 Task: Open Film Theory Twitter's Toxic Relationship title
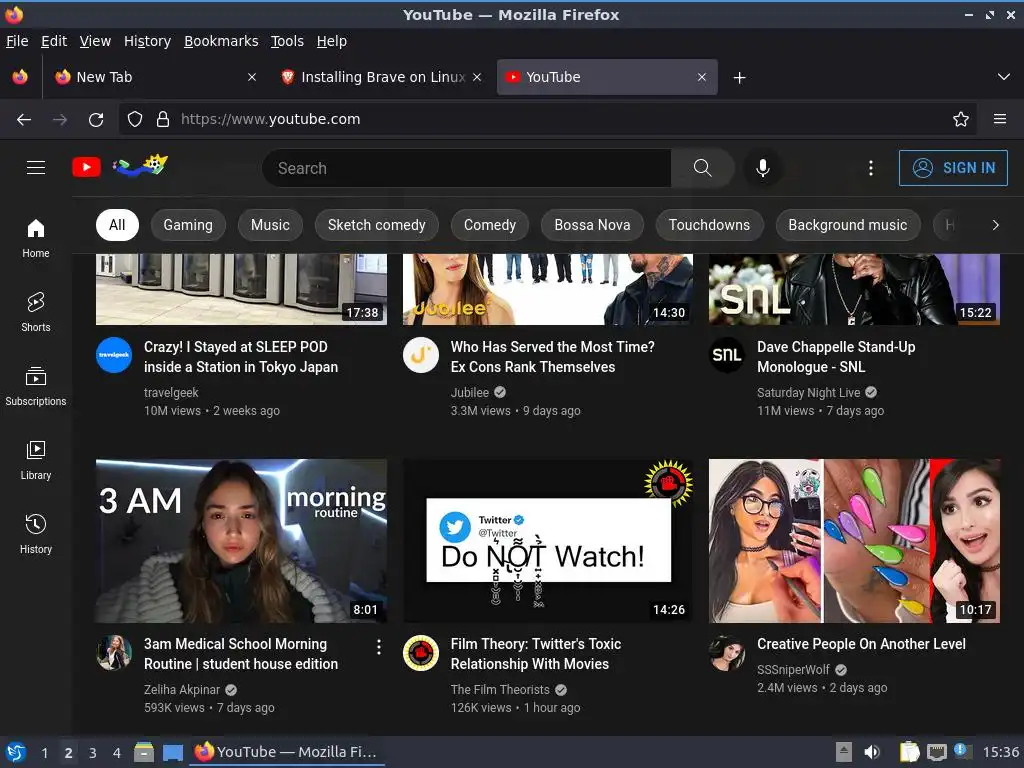tap(536, 654)
